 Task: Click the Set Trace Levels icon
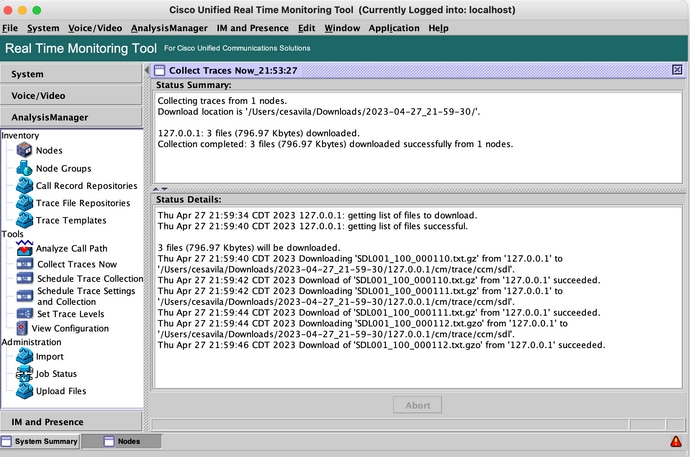[x=25, y=314]
